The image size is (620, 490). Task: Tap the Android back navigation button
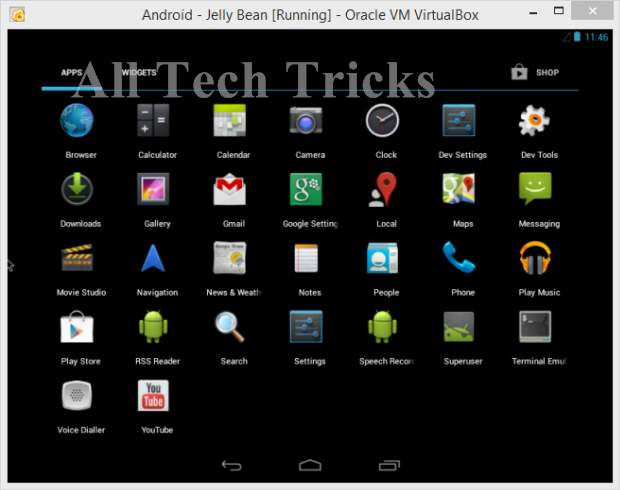pyautogui.click(x=231, y=465)
